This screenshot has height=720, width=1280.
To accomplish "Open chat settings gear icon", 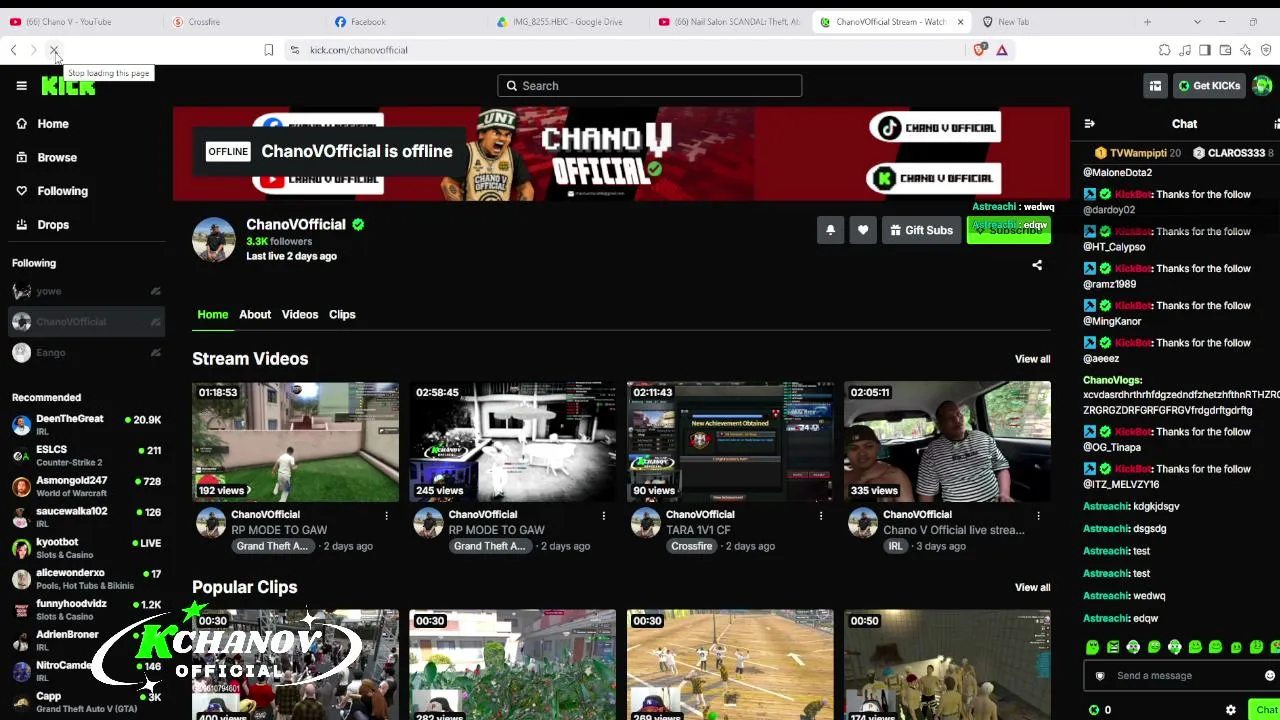I will tap(1231, 710).
